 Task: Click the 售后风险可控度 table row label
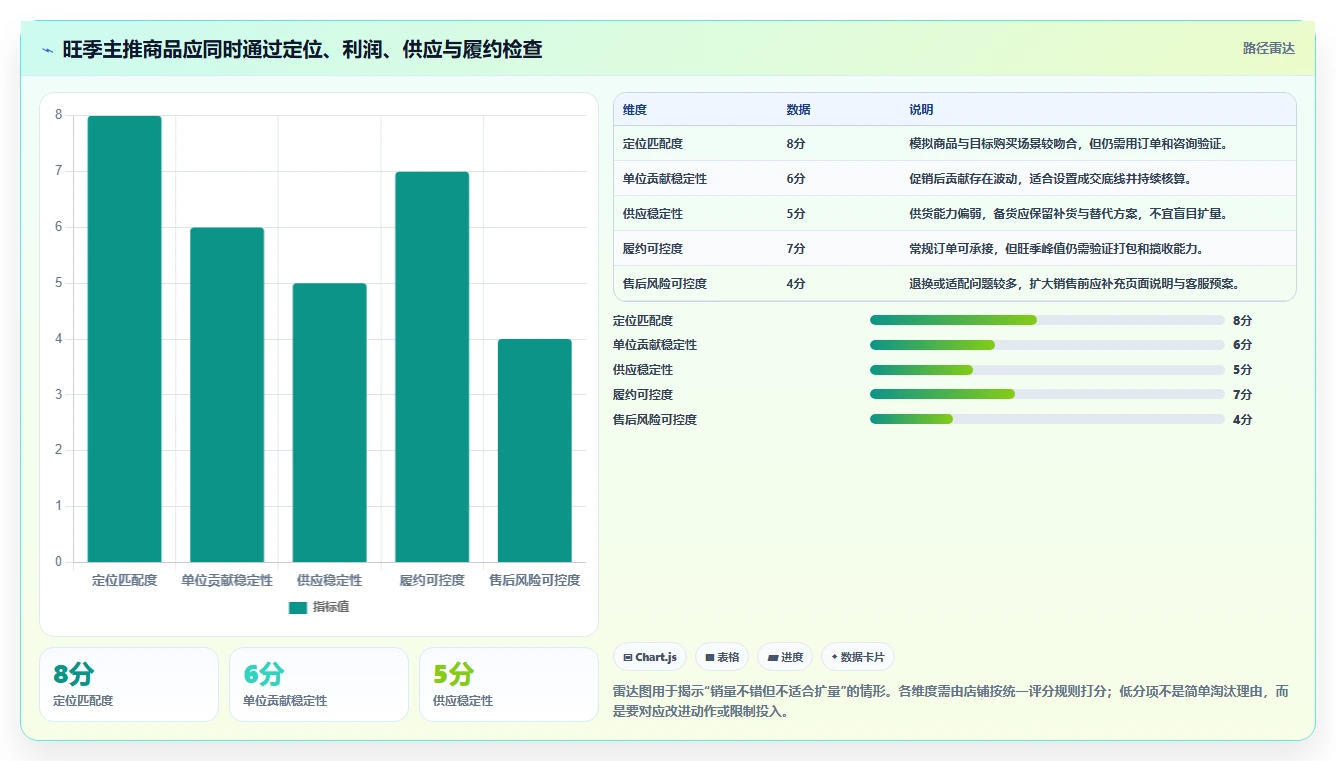[x=665, y=284]
